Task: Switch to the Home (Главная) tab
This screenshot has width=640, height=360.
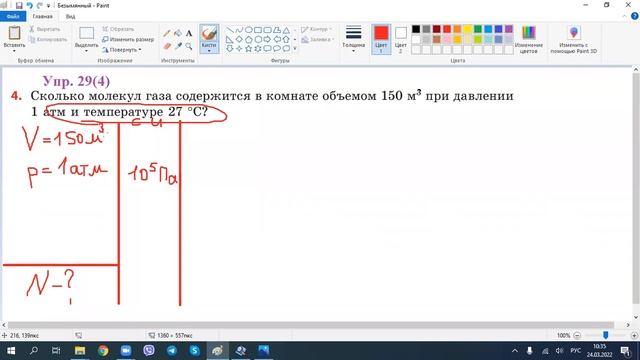Action: pyautogui.click(x=42, y=16)
